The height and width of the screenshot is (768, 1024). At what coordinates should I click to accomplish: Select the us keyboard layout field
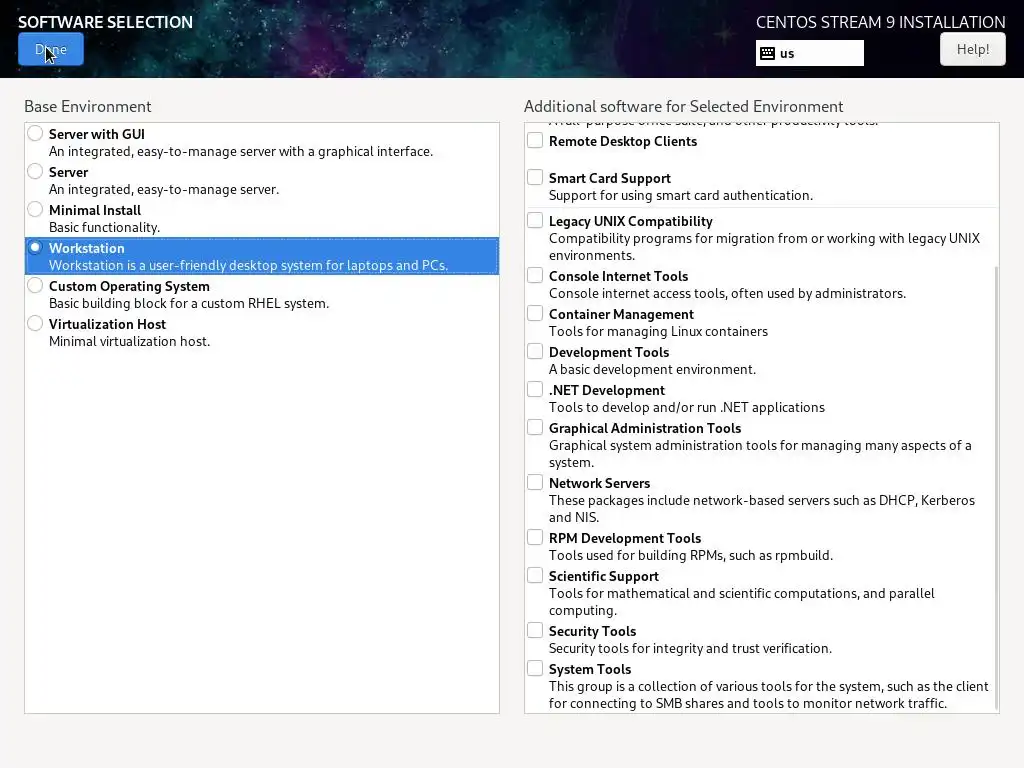tap(820, 53)
